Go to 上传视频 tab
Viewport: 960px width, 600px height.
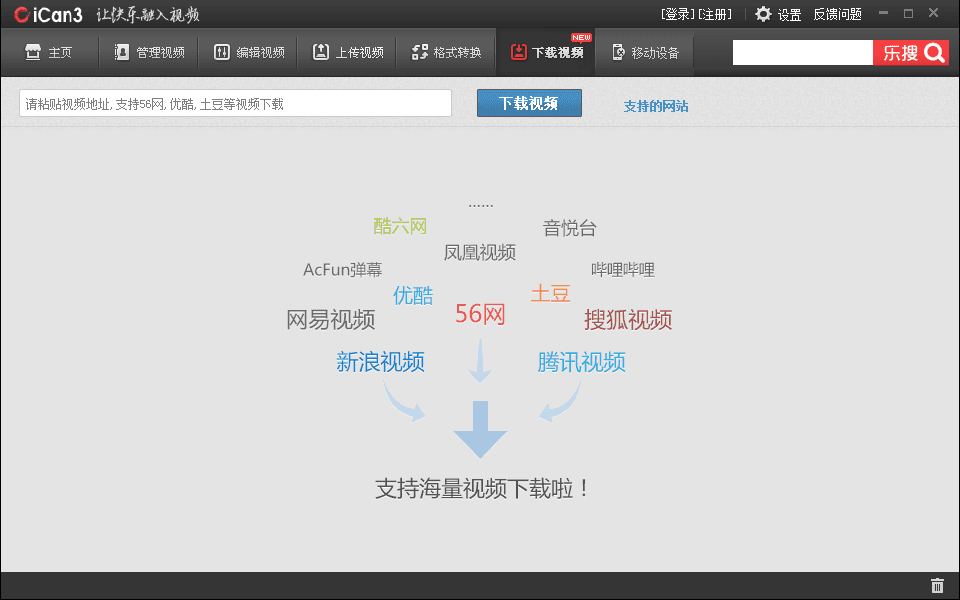click(x=348, y=53)
